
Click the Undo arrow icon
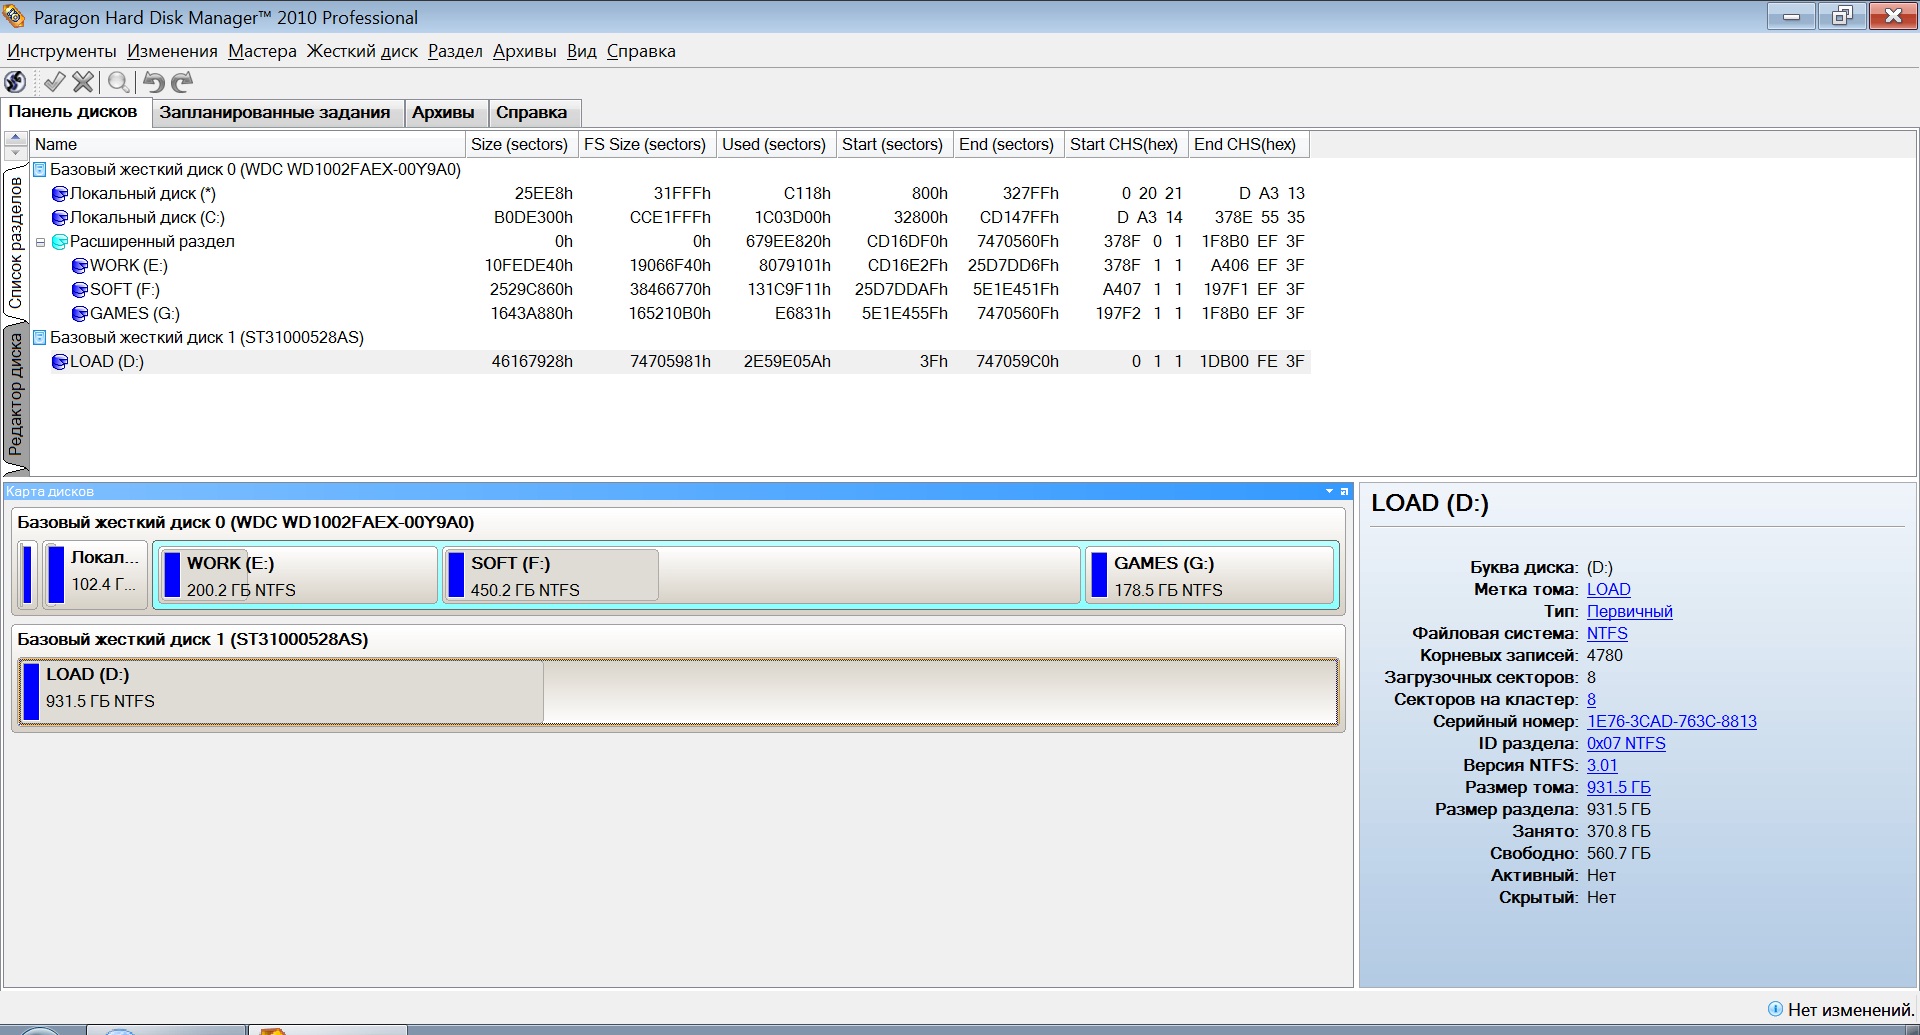(153, 82)
